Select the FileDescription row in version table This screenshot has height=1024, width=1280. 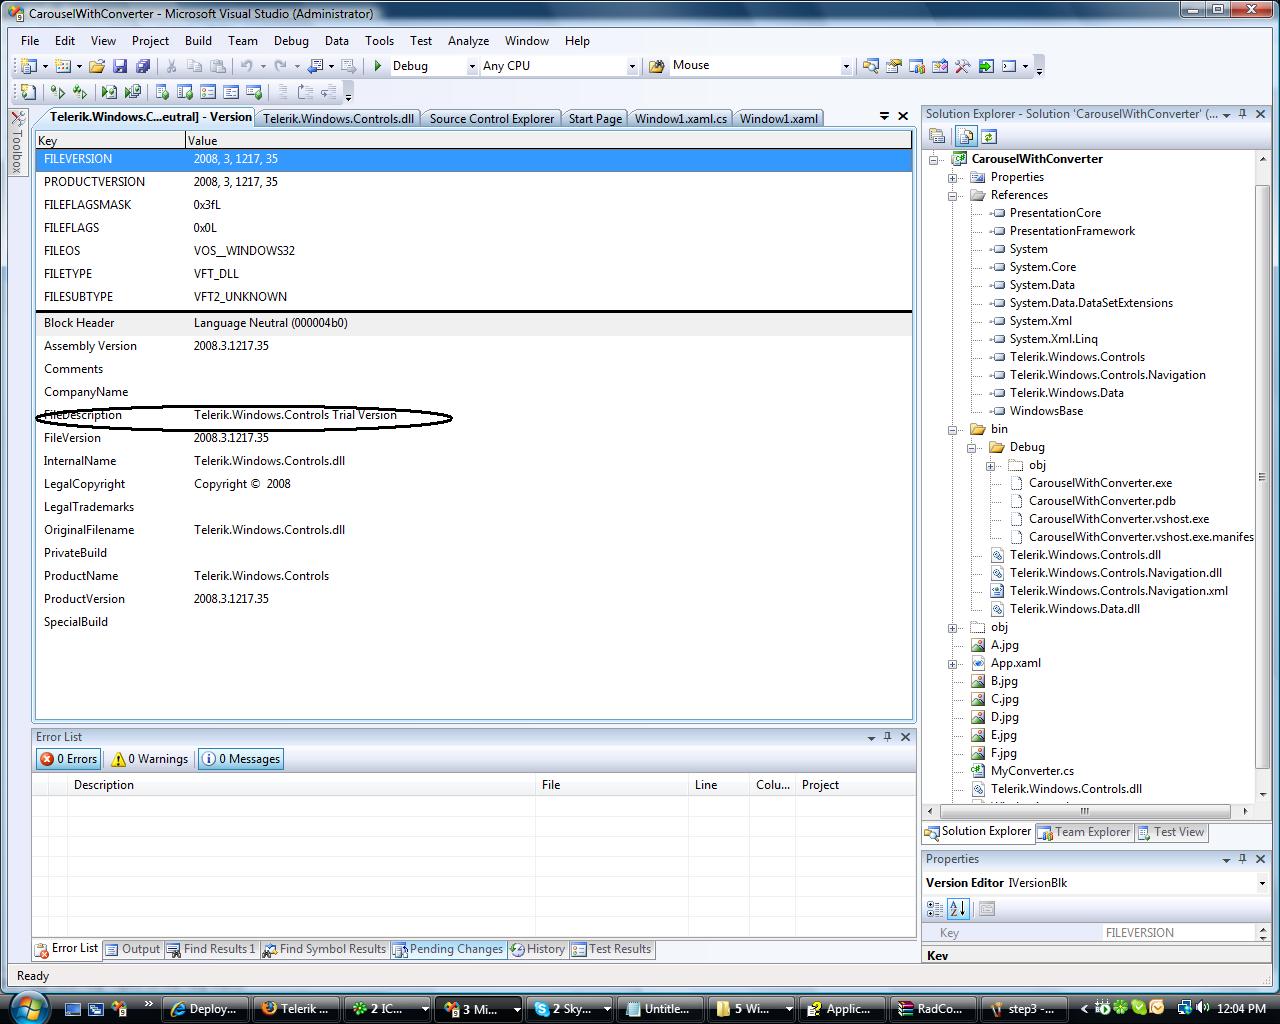coord(474,415)
